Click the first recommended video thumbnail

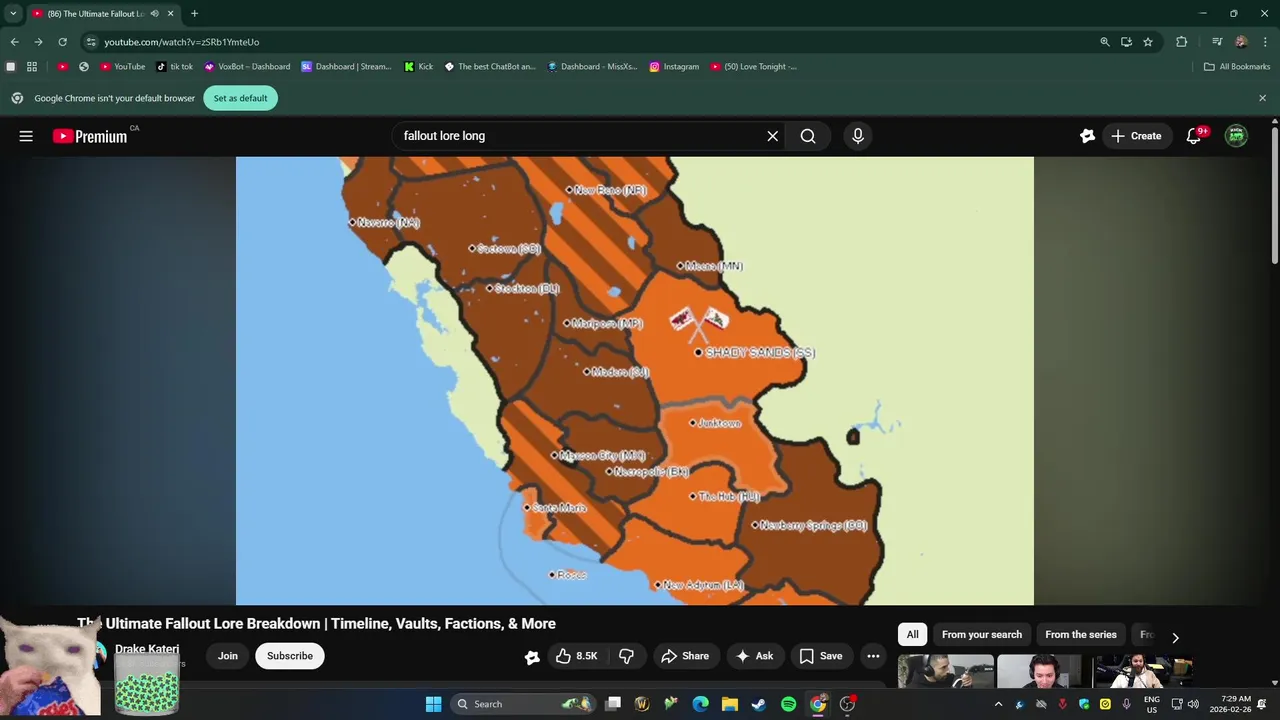click(945, 671)
